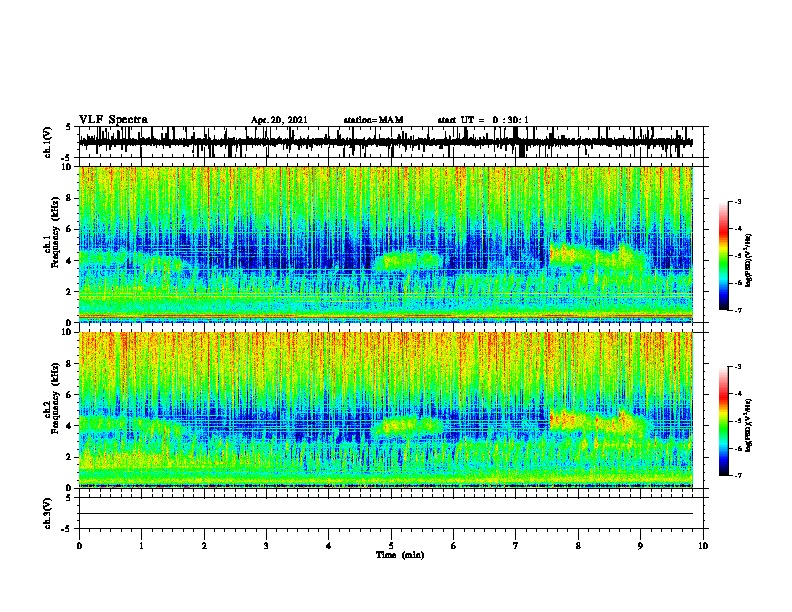Viewport: 792px width, 612px height.
Task: Click the flat ch.3 voltage trace line
Action: (x=386, y=514)
